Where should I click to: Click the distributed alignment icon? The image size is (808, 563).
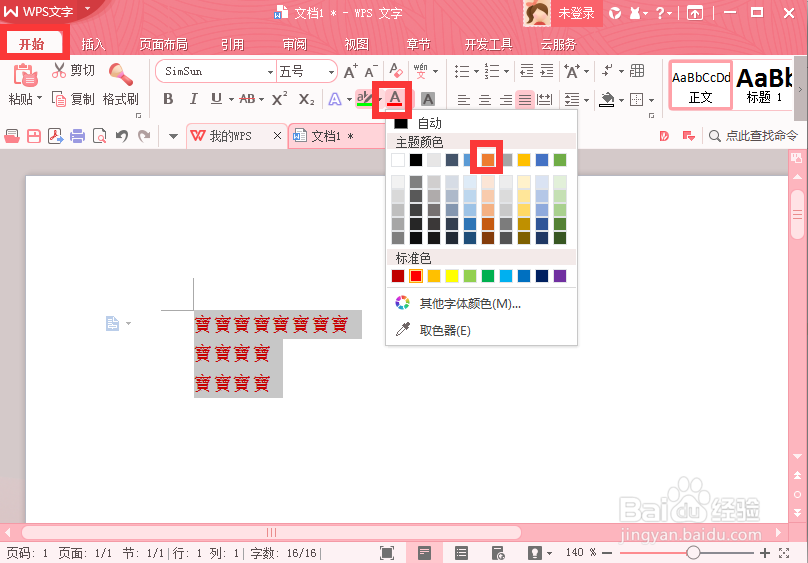(545, 99)
